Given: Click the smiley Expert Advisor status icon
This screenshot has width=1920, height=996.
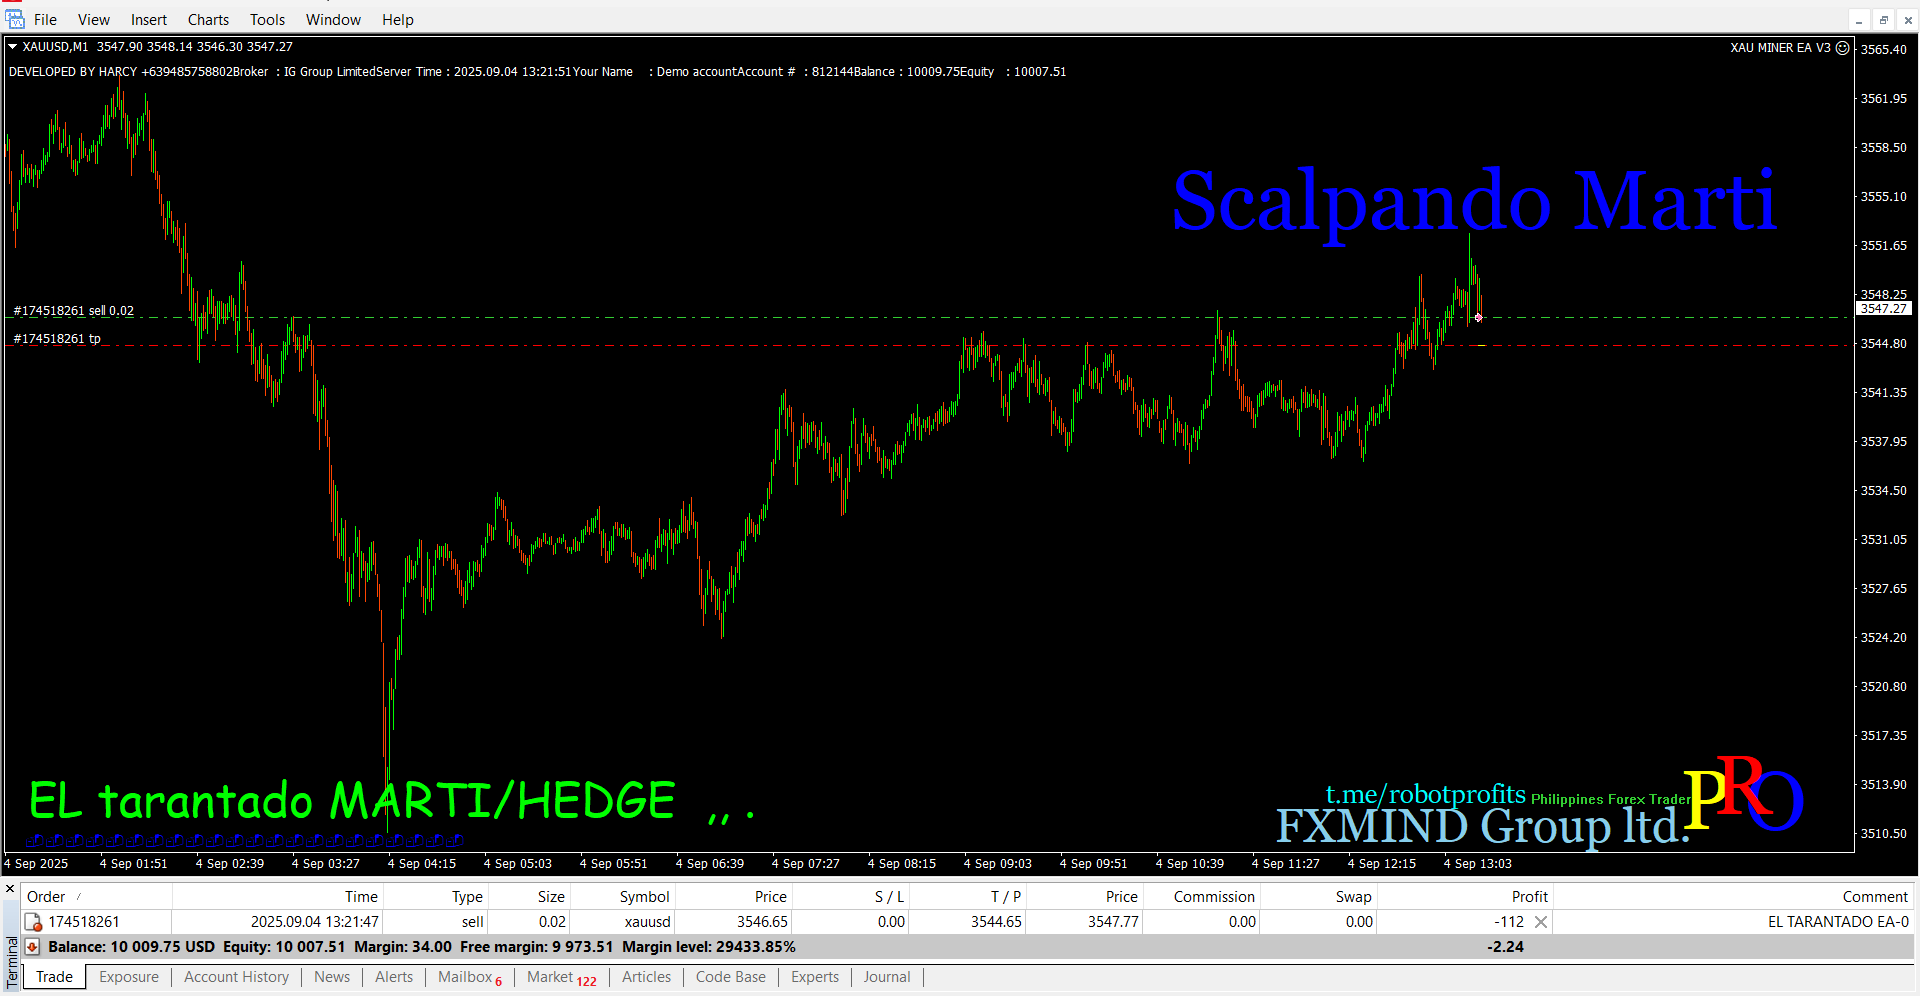Looking at the screenshot, I should (1842, 47).
